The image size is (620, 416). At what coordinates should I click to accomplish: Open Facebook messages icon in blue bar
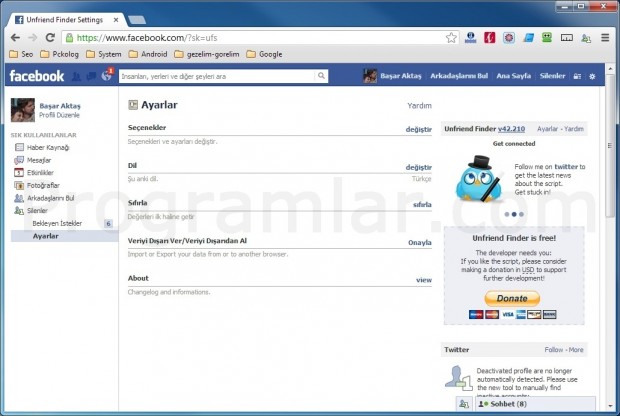[91, 76]
